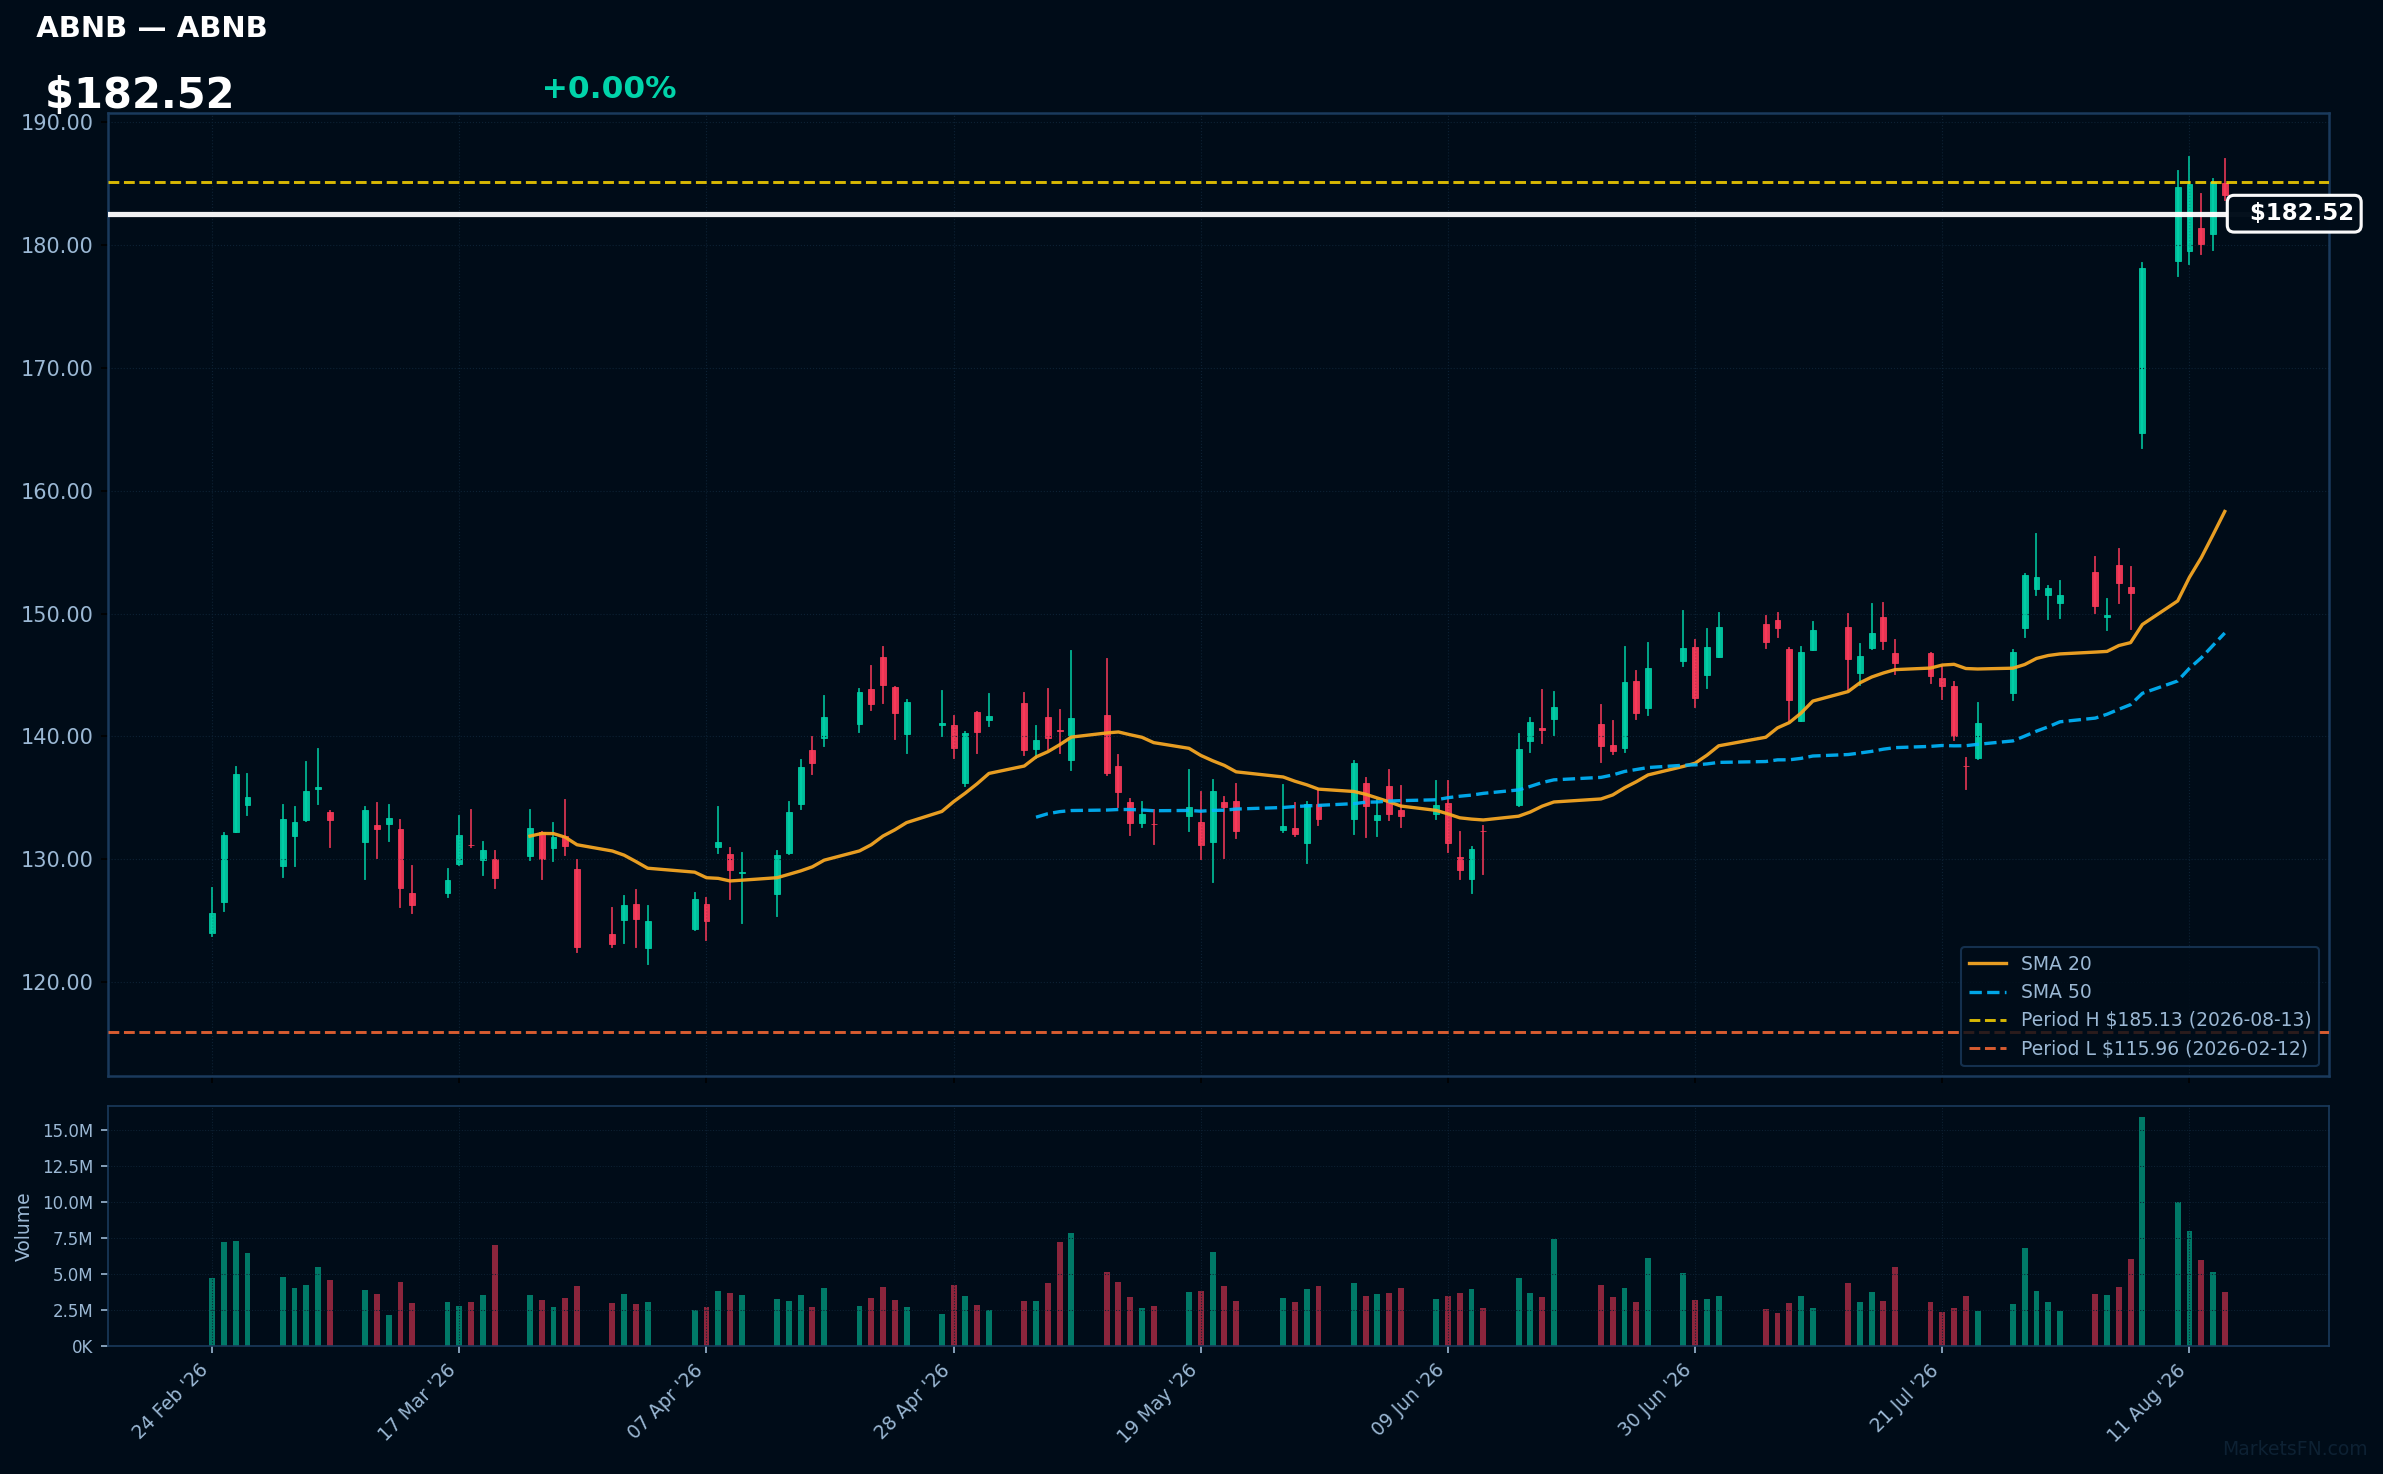
Task: Click the 130.00 price axis label
Action: click(57, 860)
